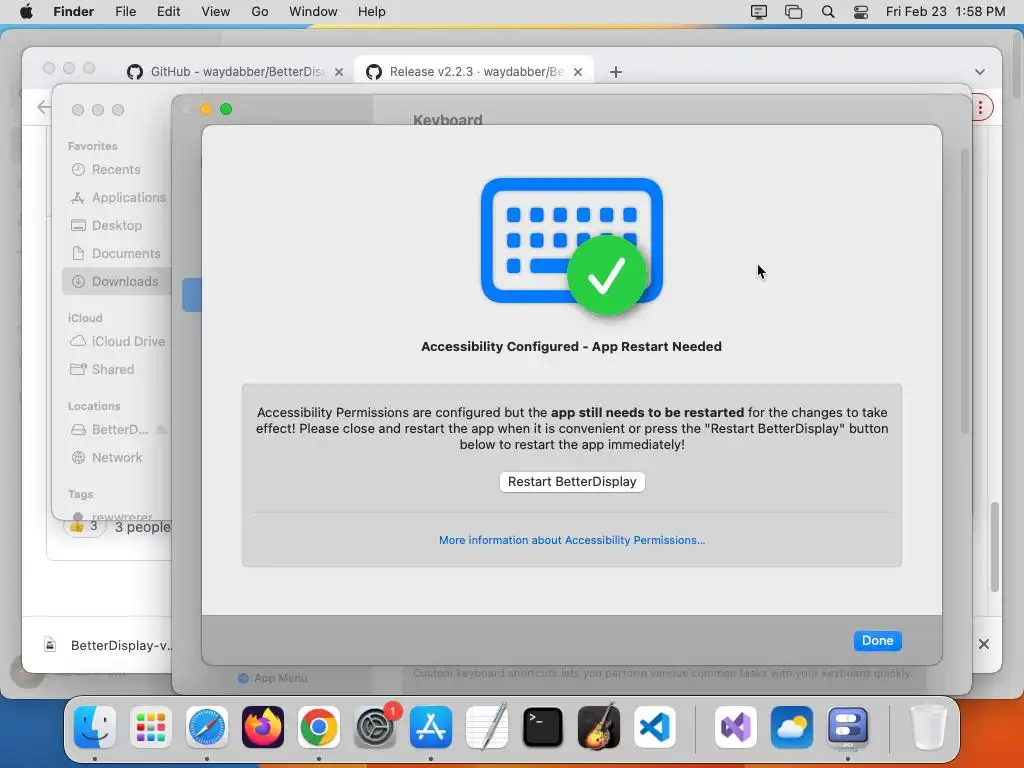Select the BetterD... volume in Locations
This screenshot has height=768, width=1024.
pos(120,430)
